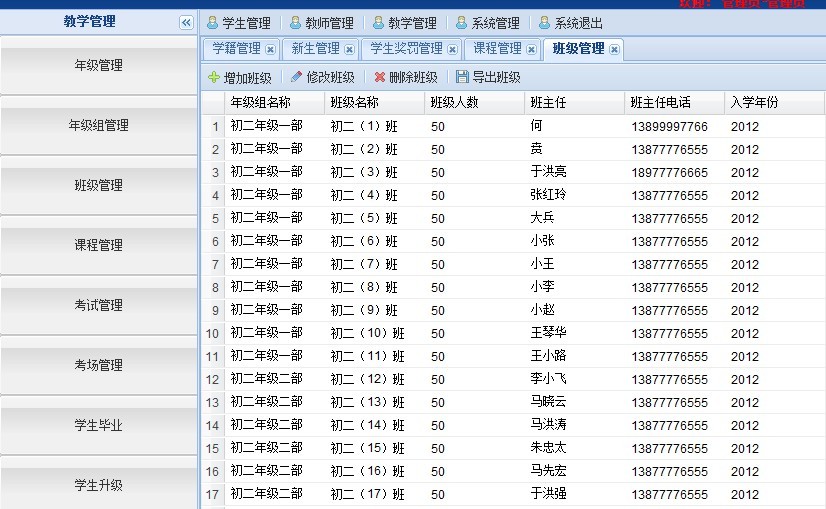Click the 系统管理 menu user icon
Image resolution: width=826 pixels, height=509 pixels.
pyautogui.click(x=461, y=23)
